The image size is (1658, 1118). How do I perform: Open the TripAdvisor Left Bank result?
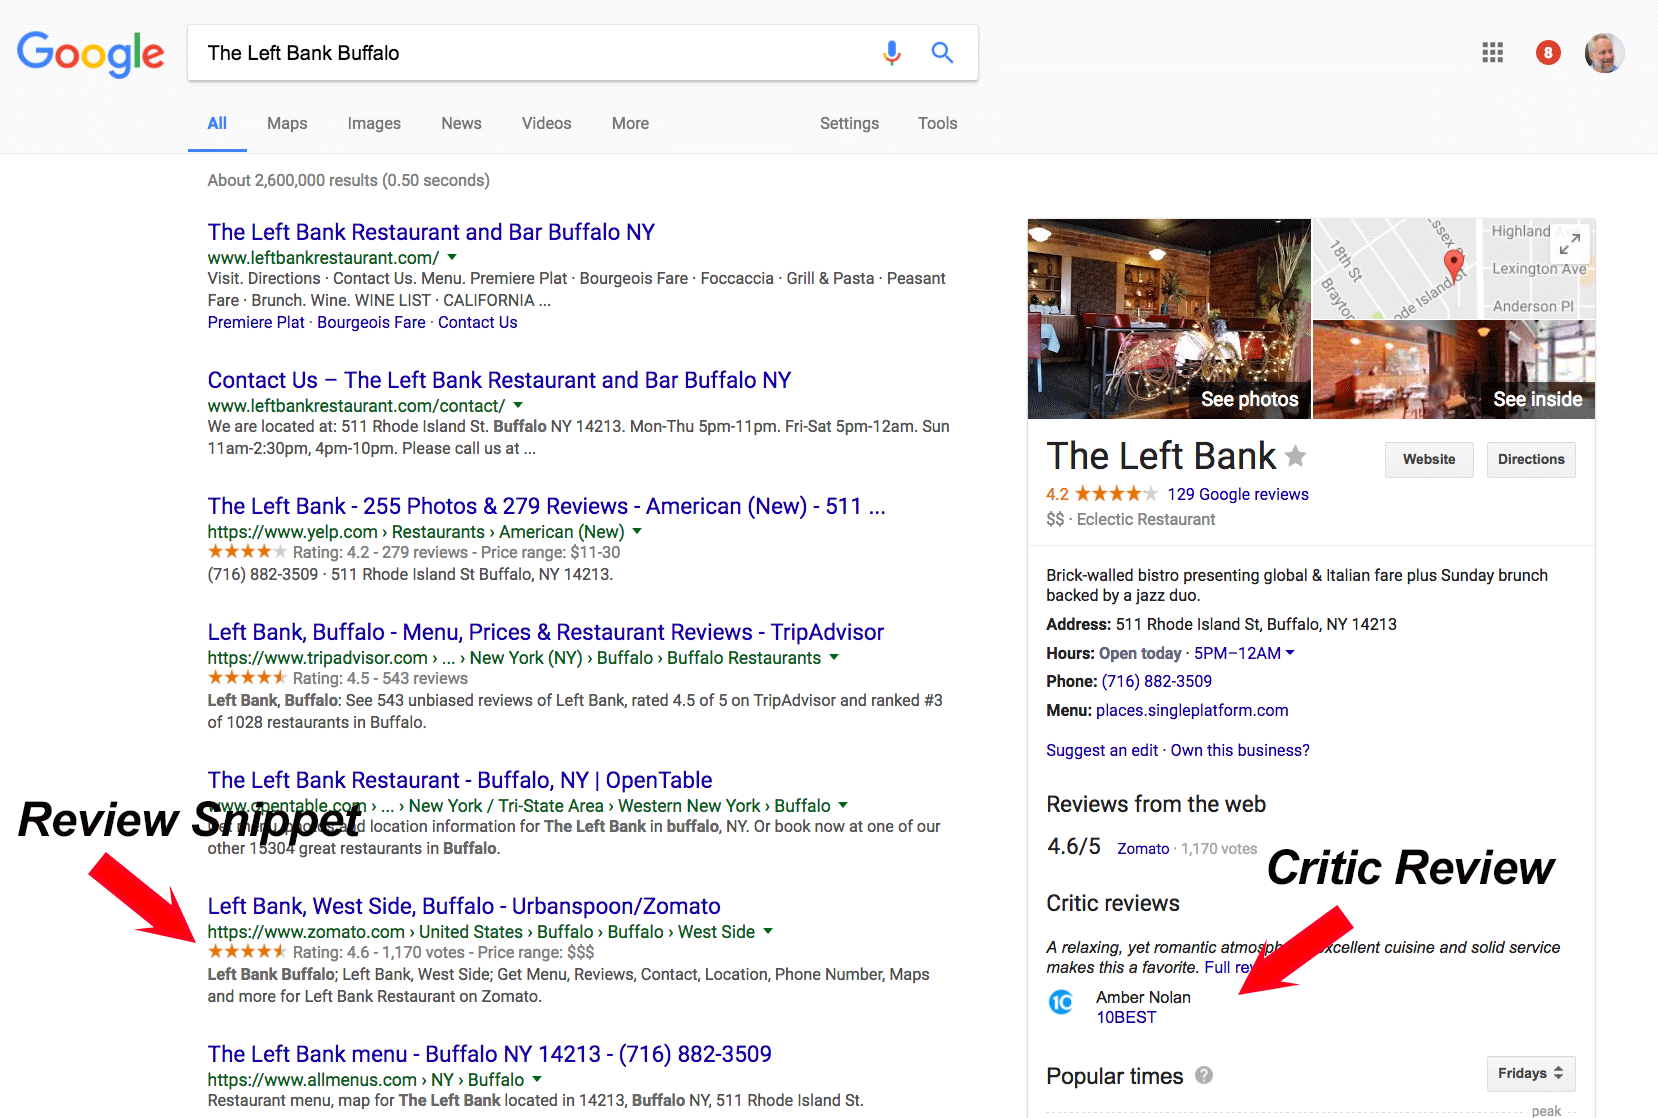545,632
